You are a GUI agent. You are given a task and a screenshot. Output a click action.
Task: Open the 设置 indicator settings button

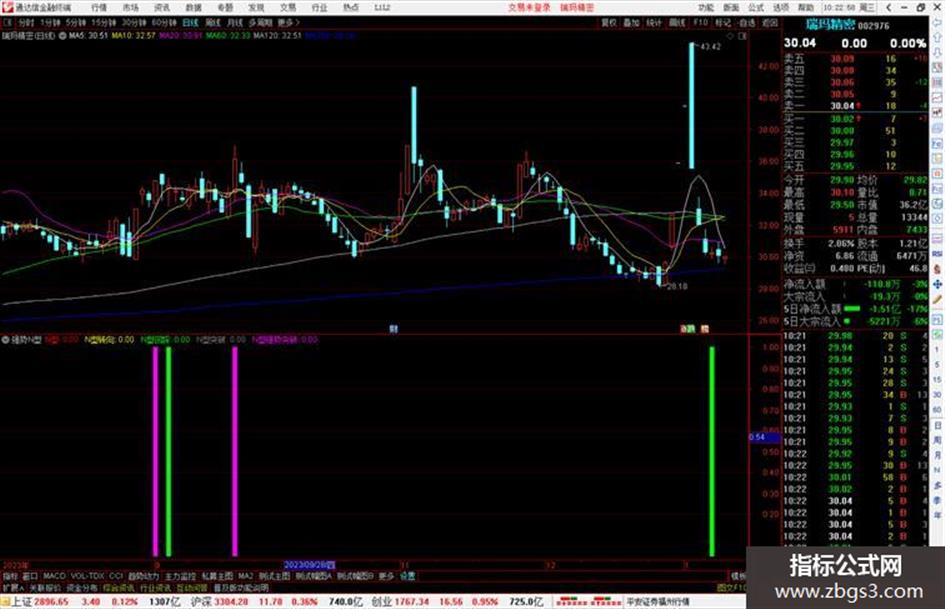pos(407,576)
